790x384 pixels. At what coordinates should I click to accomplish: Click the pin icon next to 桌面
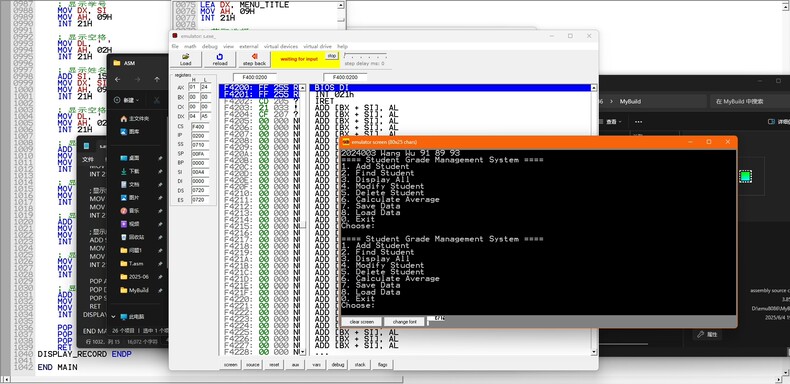[160, 158]
